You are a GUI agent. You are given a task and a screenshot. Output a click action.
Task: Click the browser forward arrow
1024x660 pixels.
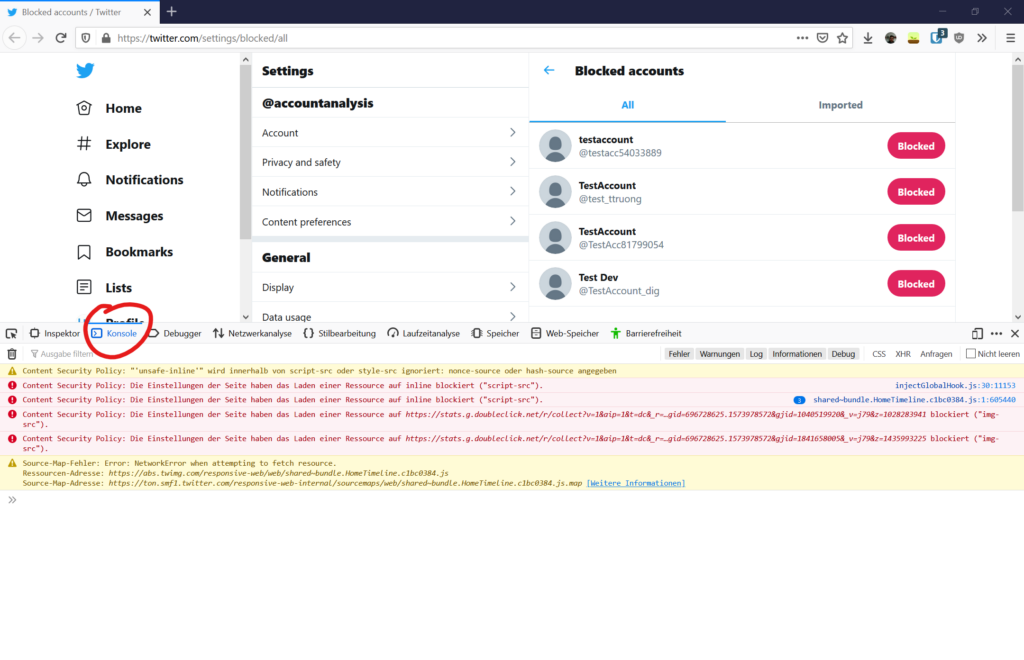38,38
